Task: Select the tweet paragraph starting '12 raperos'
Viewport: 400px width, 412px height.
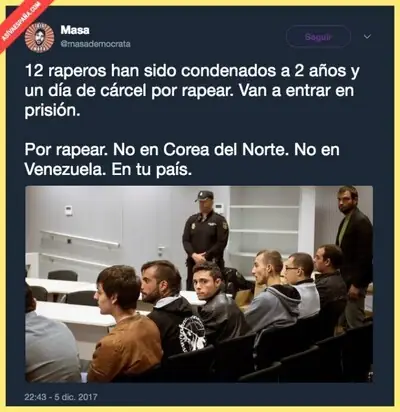Action: pos(192,91)
